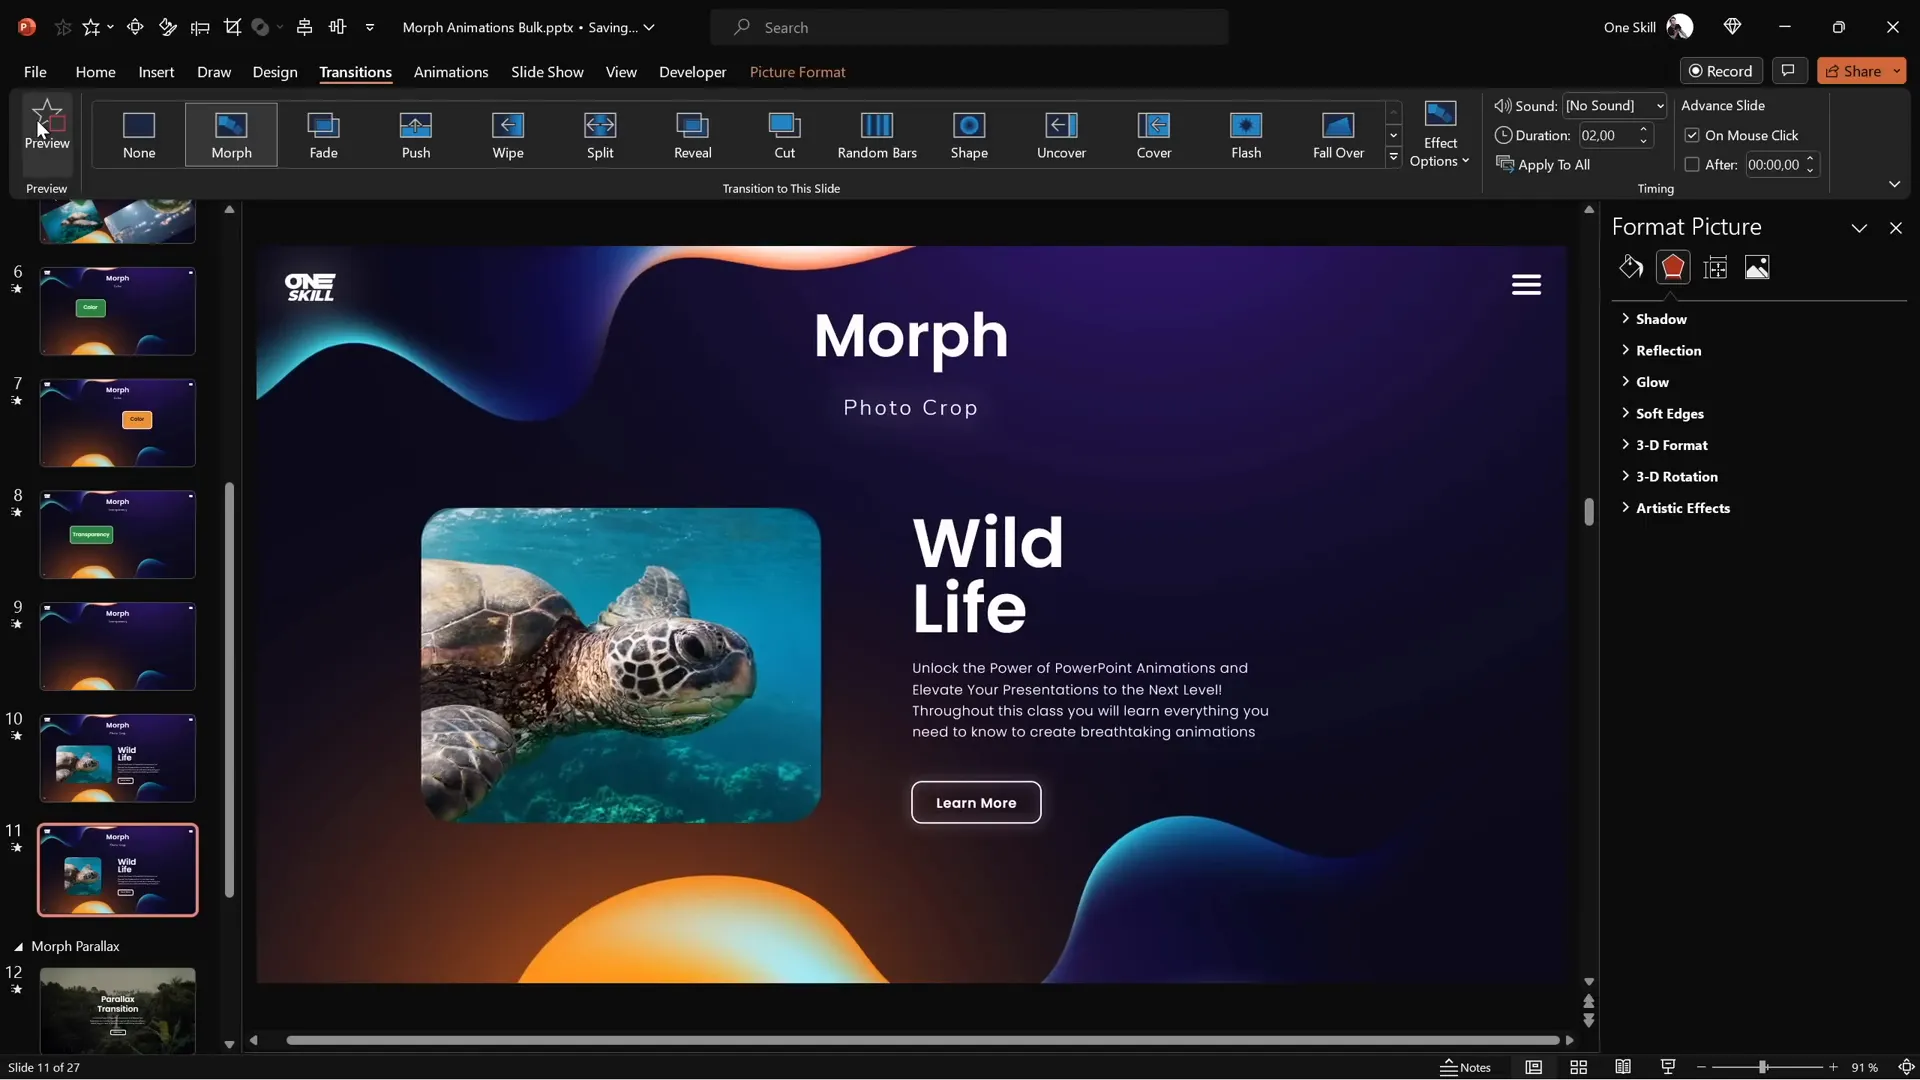Viewport: 1920px width, 1080px height.
Task: Select the Uncover transition
Action: pyautogui.click(x=1061, y=135)
